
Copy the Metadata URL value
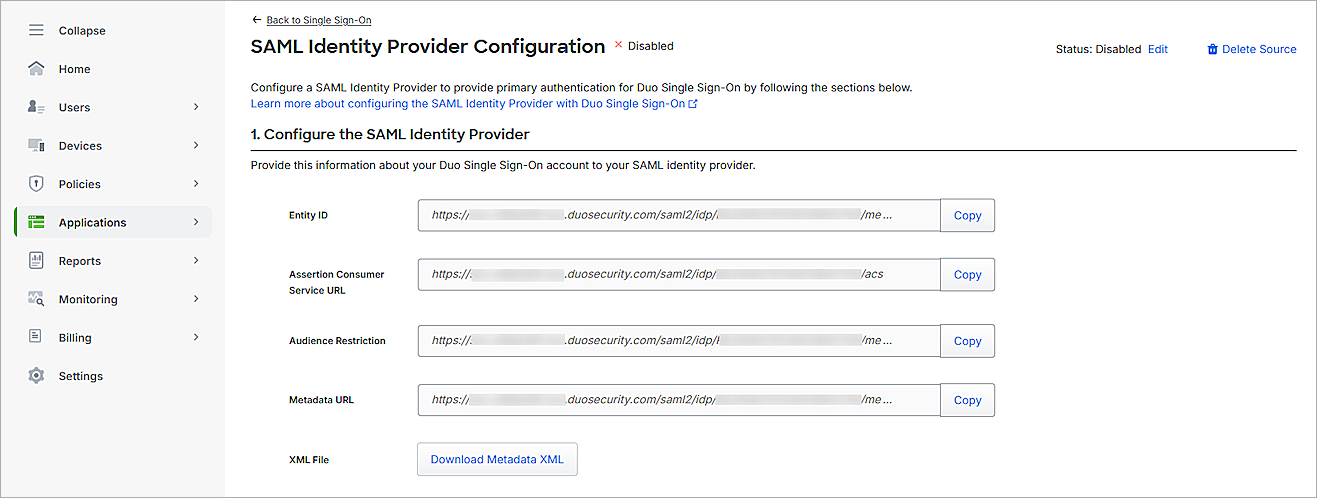point(967,400)
